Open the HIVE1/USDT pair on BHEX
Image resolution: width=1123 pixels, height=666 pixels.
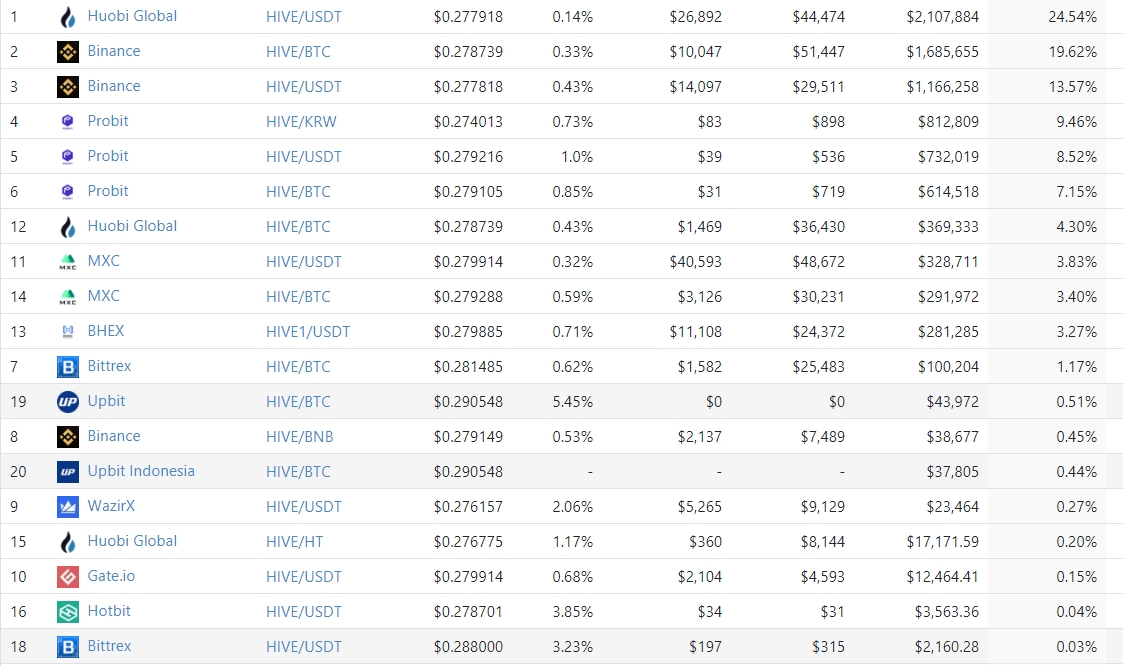pyautogui.click(x=308, y=332)
